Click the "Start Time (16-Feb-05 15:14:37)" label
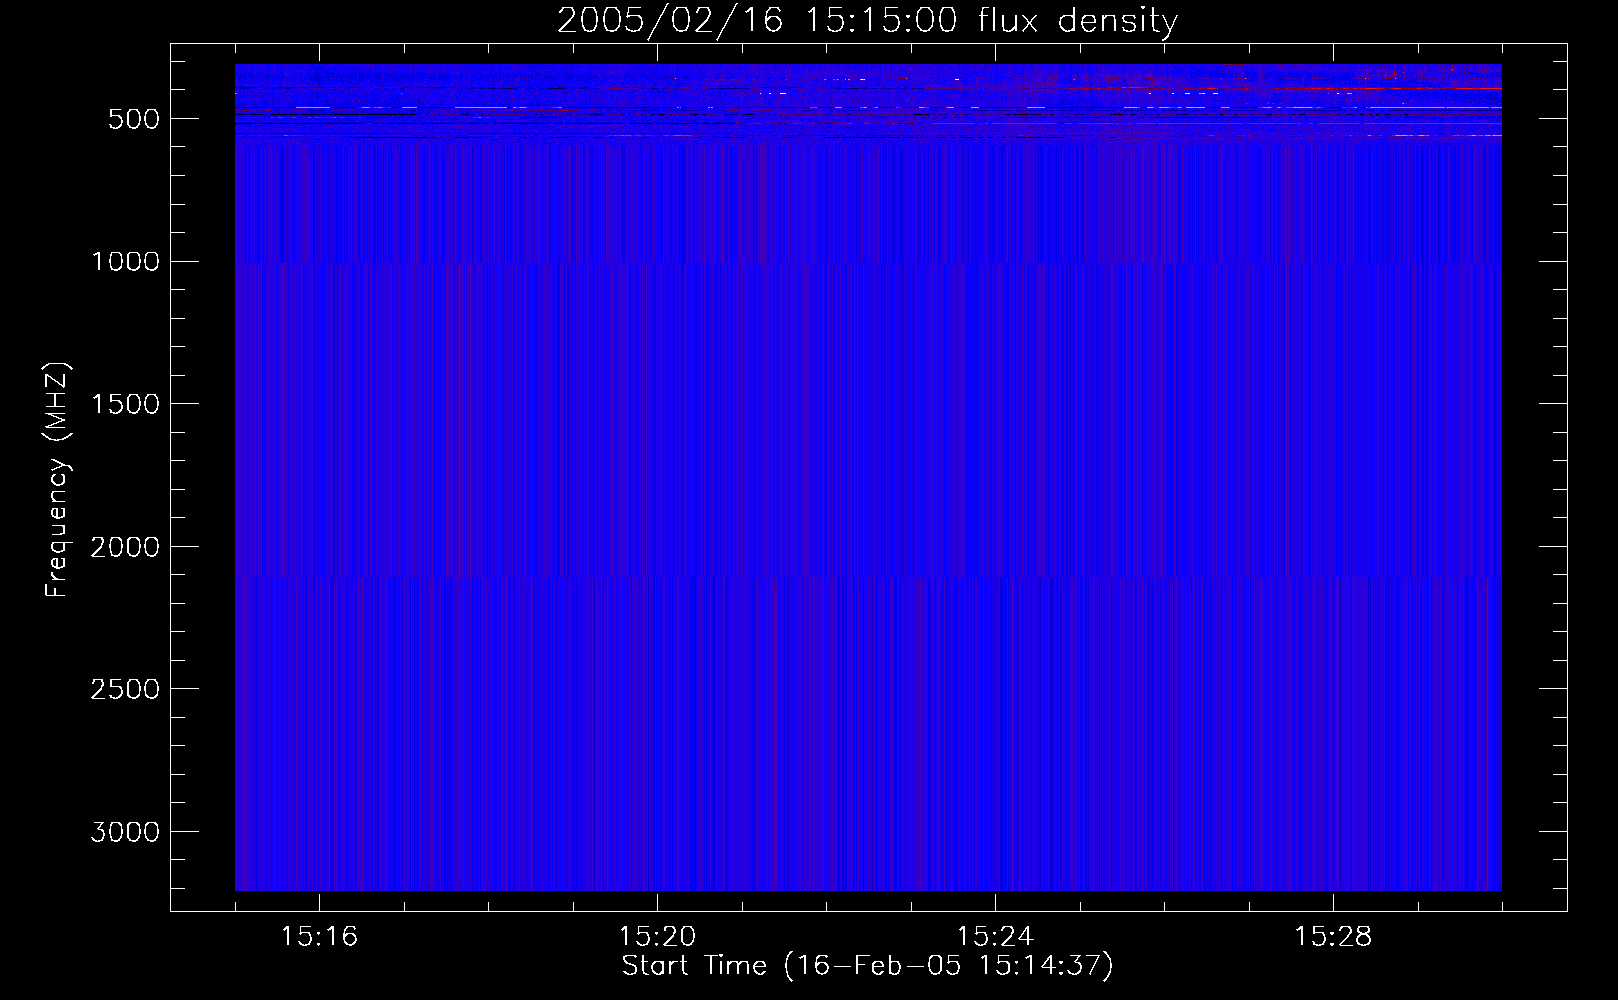Image resolution: width=1618 pixels, height=1000 pixels. pos(867,966)
